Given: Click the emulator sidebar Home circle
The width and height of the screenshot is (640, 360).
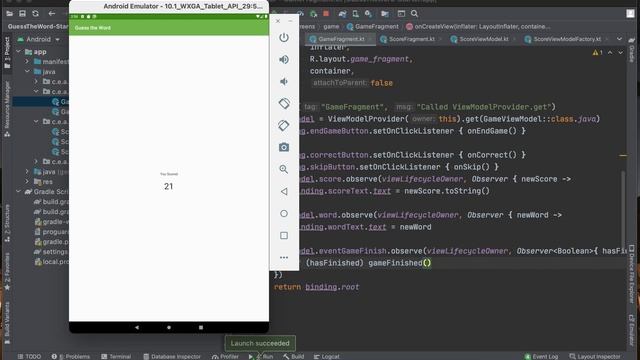Looking at the screenshot, I should click(284, 213).
